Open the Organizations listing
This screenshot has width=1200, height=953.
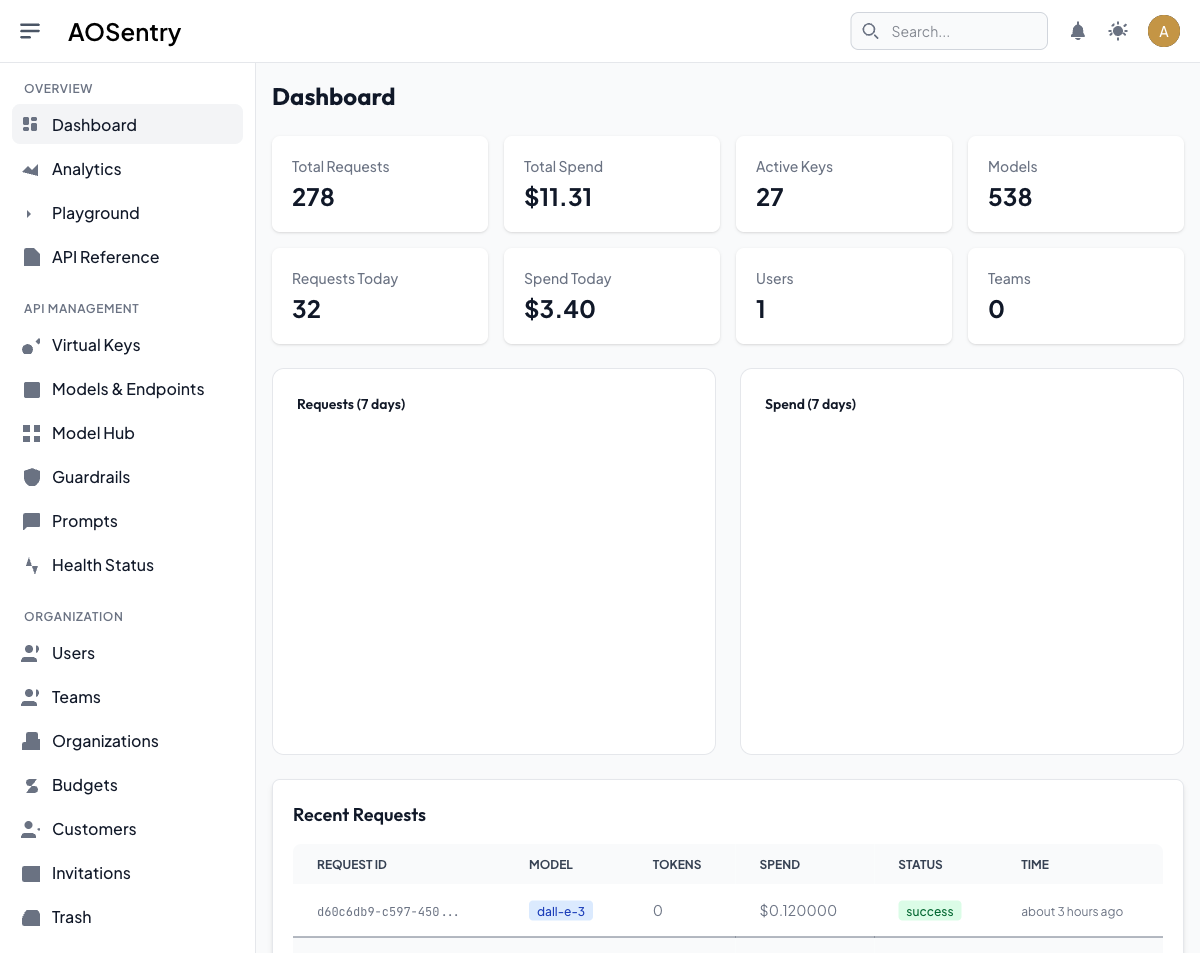(105, 741)
